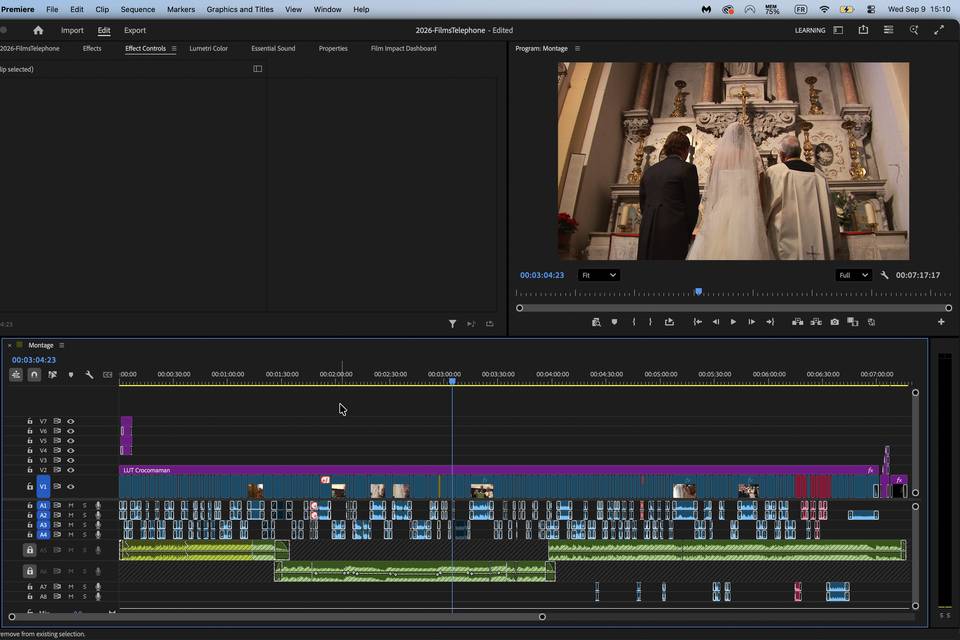Open the Markers menu
Viewport: 960px width, 640px height.
pos(181,9)
